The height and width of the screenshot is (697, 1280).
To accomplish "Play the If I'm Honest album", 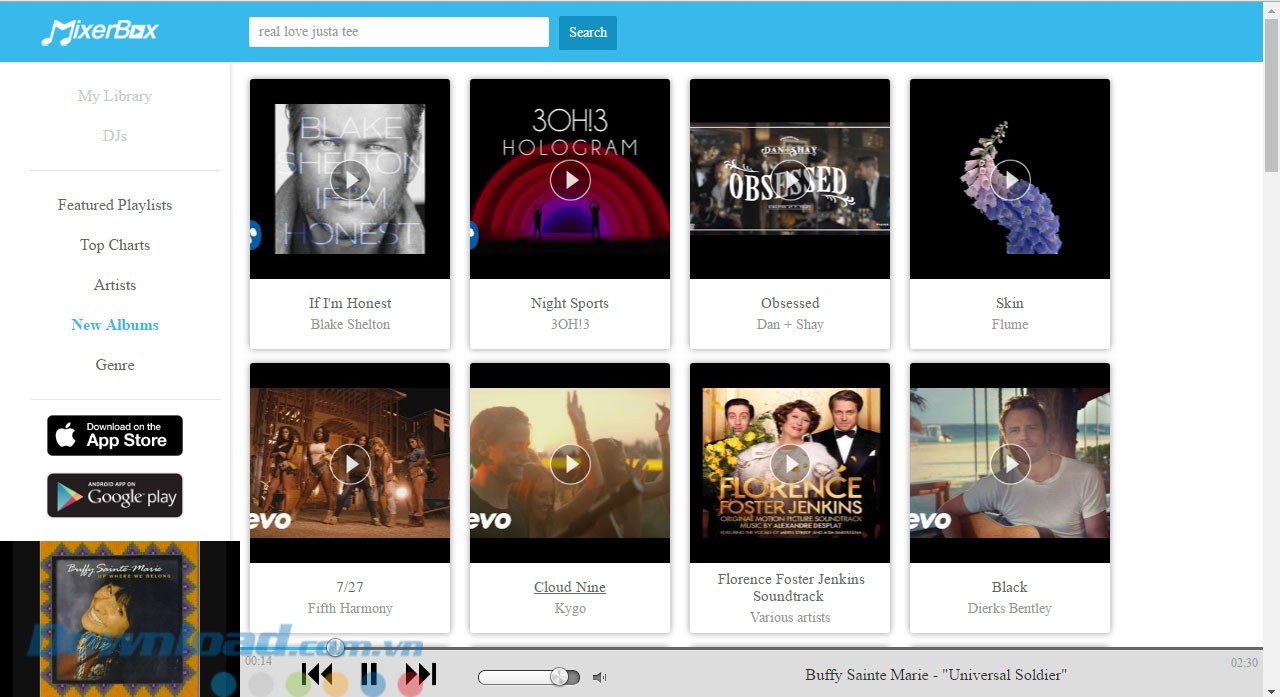I will pos(350,180).
